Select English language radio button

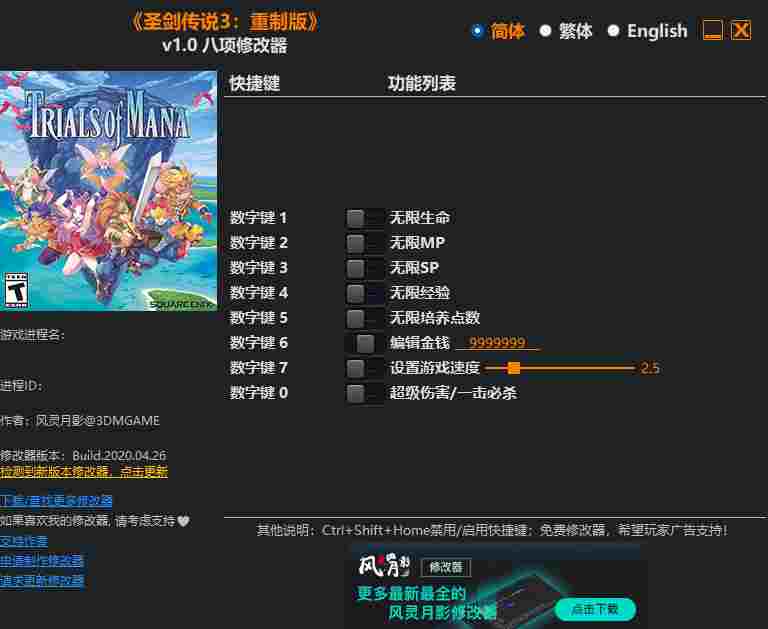tap(613, 31)
